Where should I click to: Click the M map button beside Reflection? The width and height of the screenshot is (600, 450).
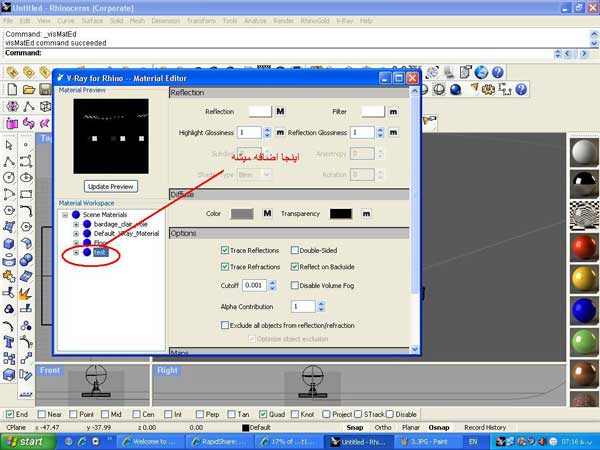coord(280,111)
